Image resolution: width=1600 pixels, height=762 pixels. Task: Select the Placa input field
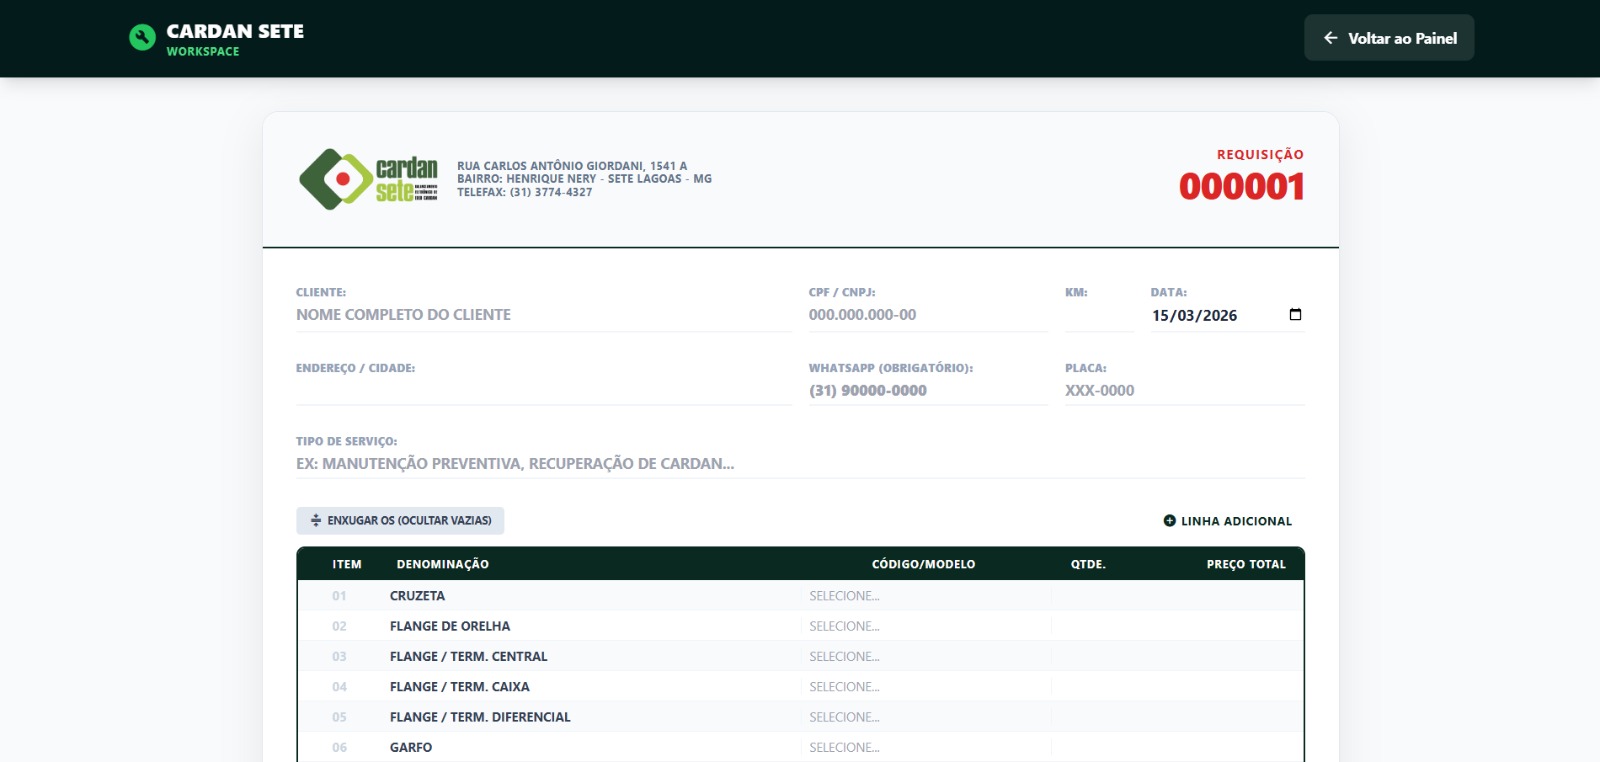pyautogui.click(x=1183, y=391)
